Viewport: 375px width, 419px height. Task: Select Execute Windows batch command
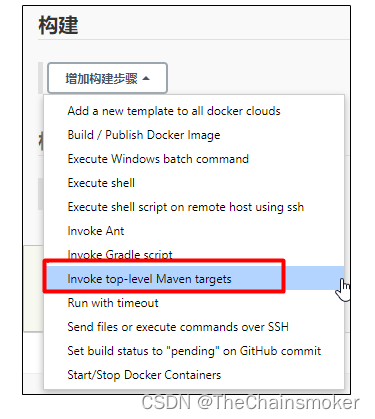coord(158,159)
